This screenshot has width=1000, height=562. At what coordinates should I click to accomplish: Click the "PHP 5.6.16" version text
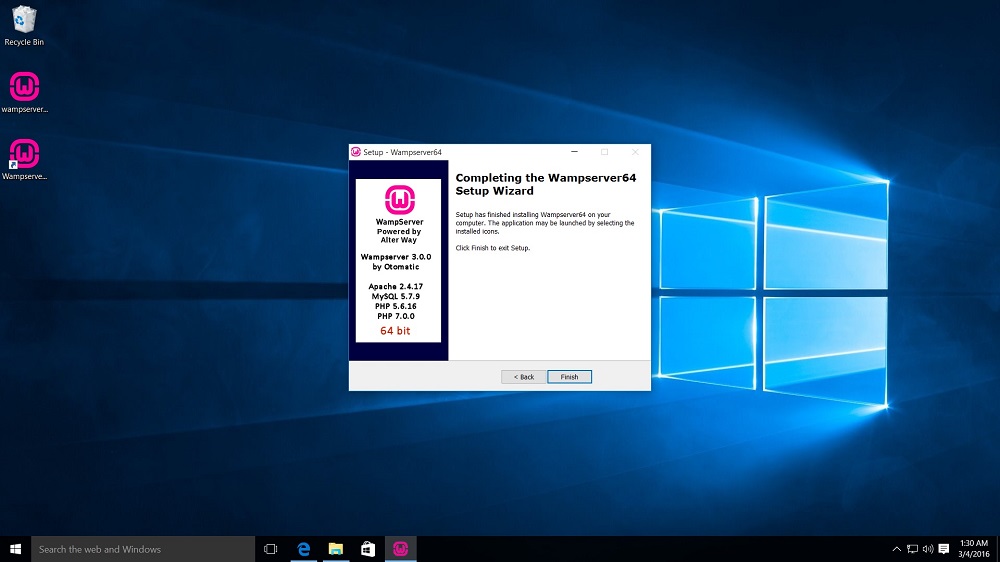point(395,306)
